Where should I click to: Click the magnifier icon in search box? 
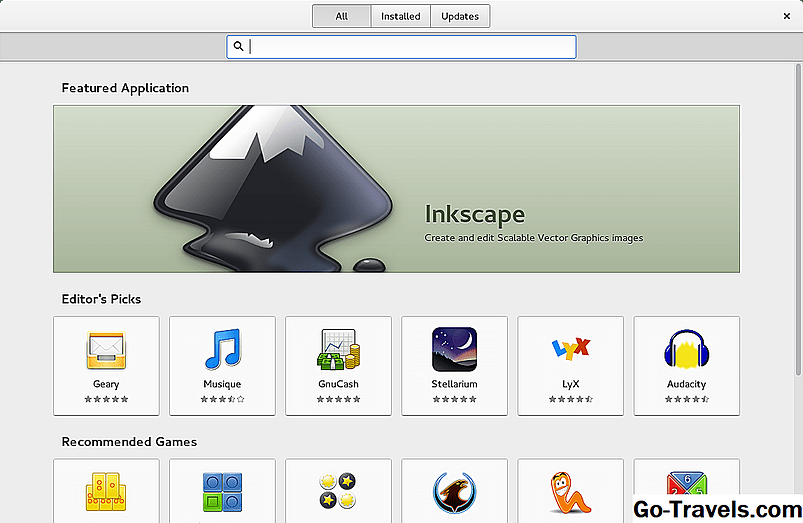(238, 47)
